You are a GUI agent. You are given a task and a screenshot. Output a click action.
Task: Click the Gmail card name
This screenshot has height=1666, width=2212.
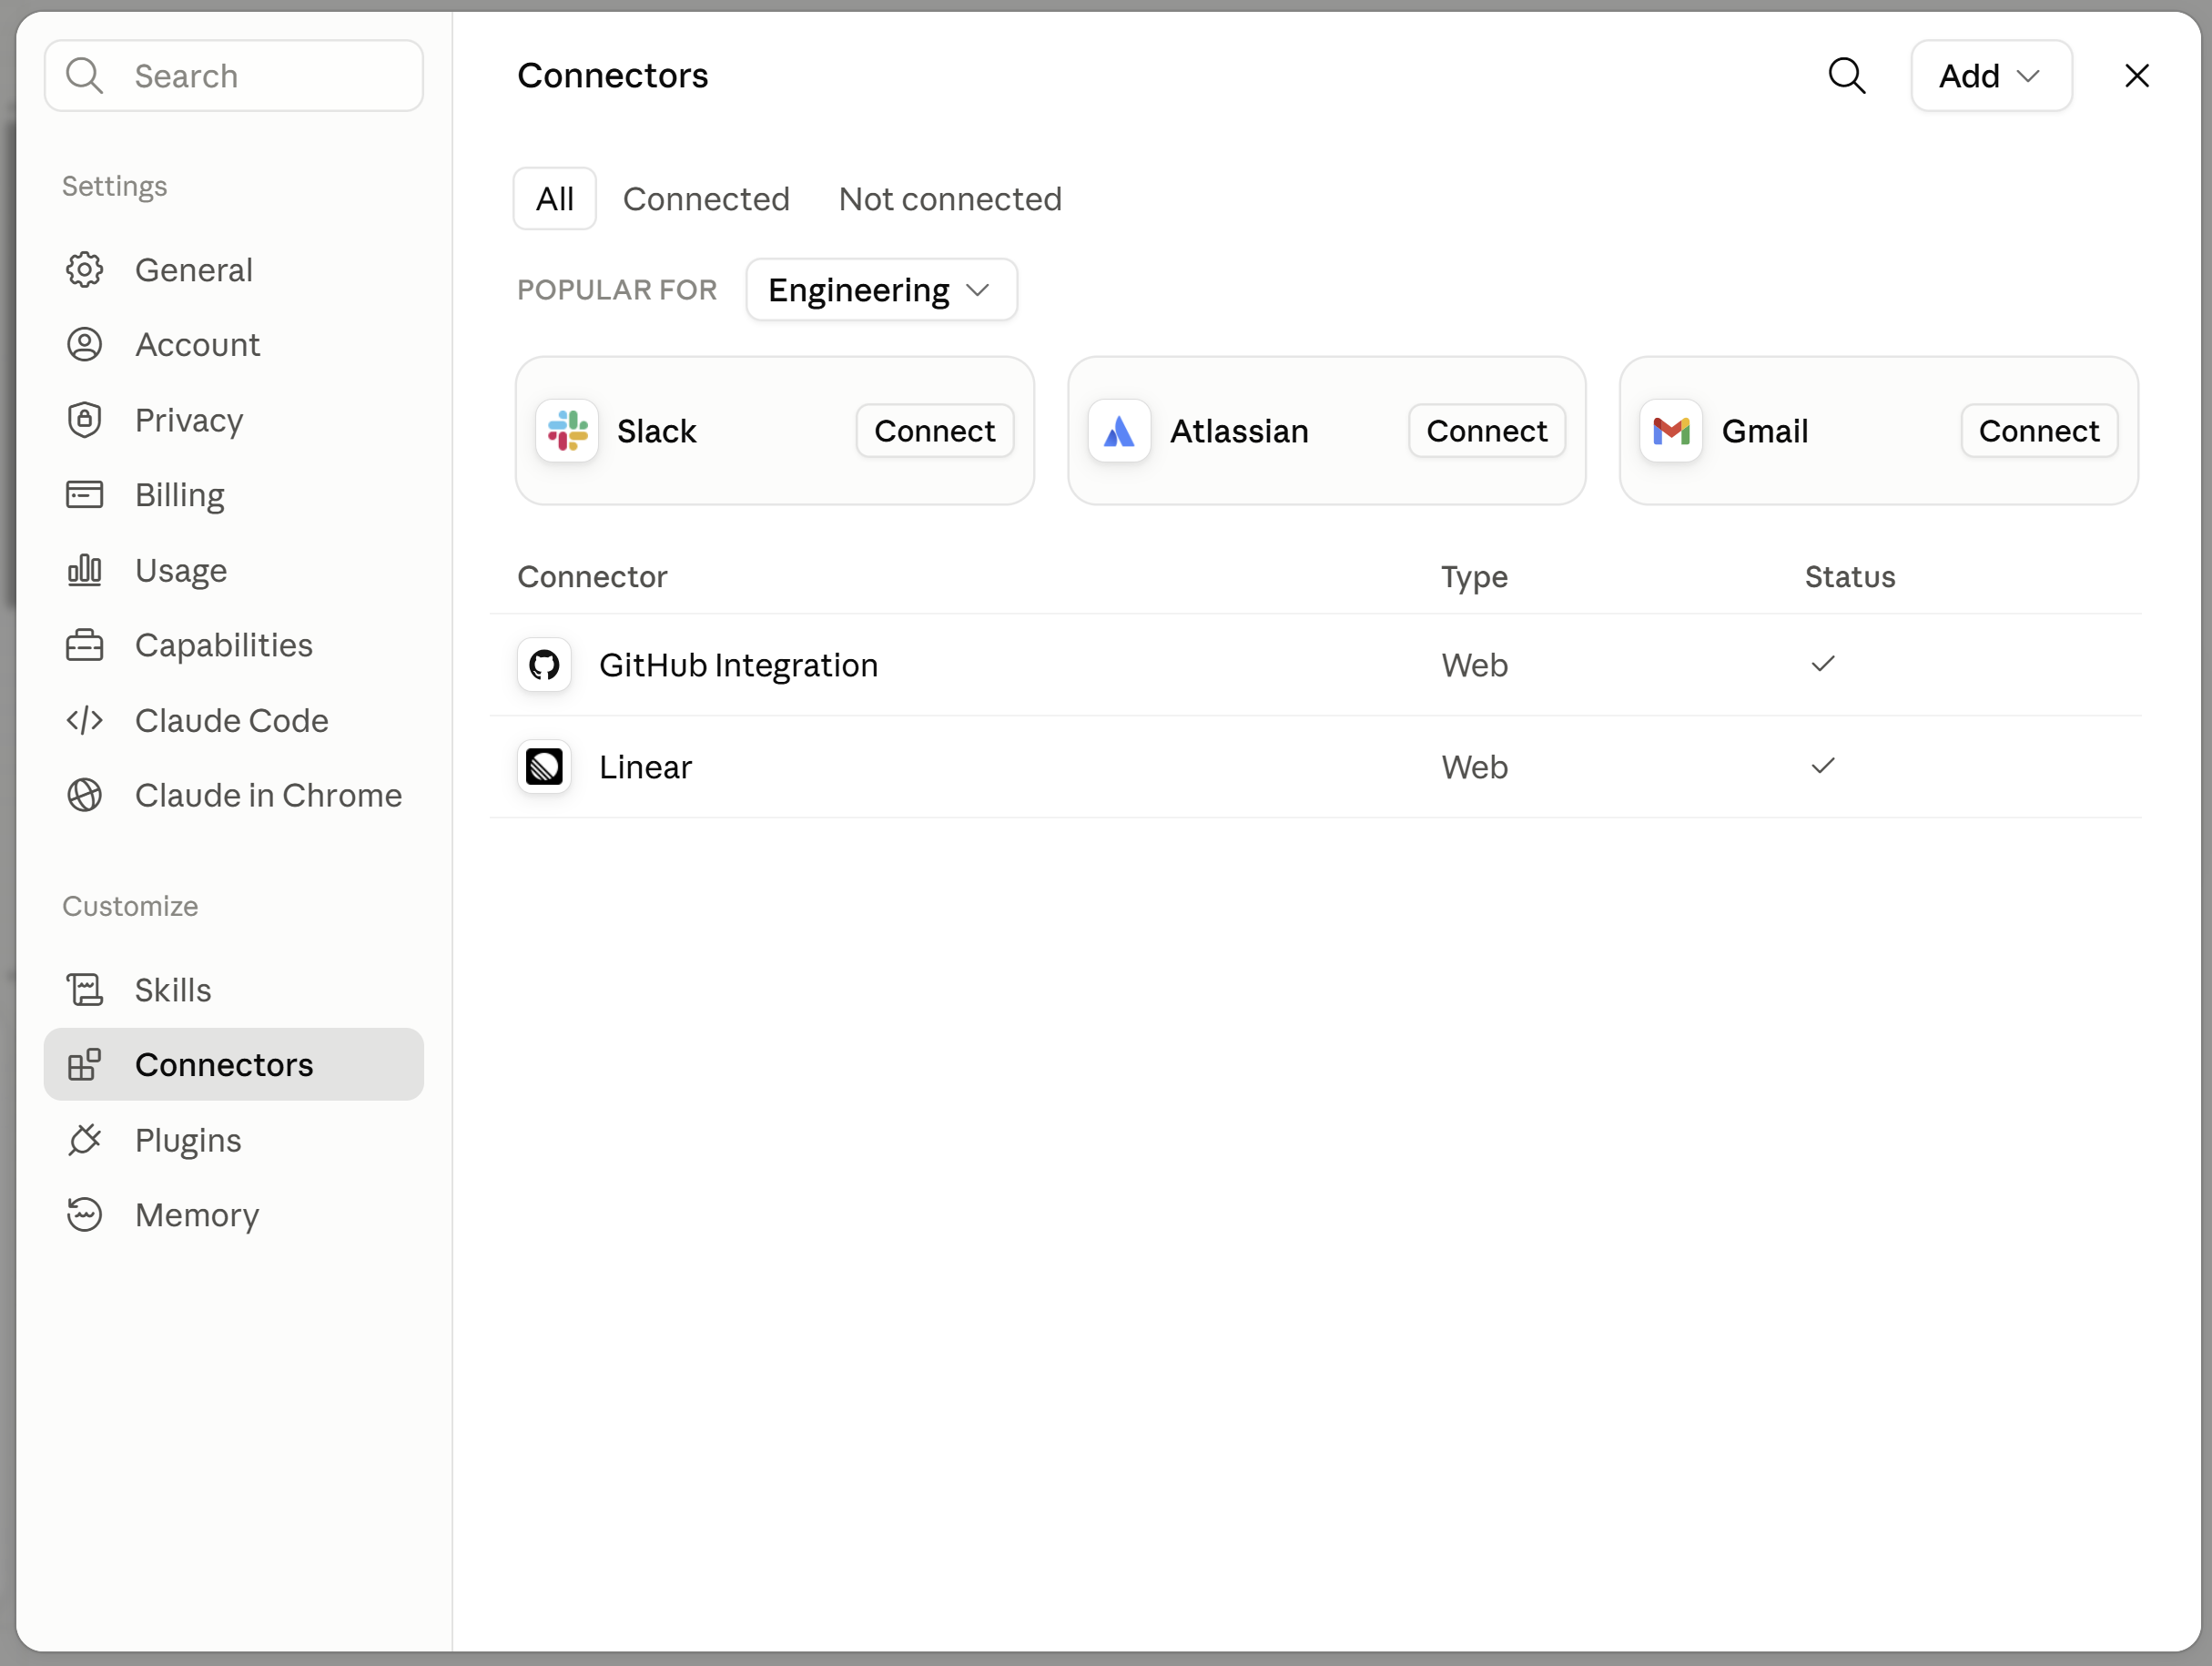1765,431
